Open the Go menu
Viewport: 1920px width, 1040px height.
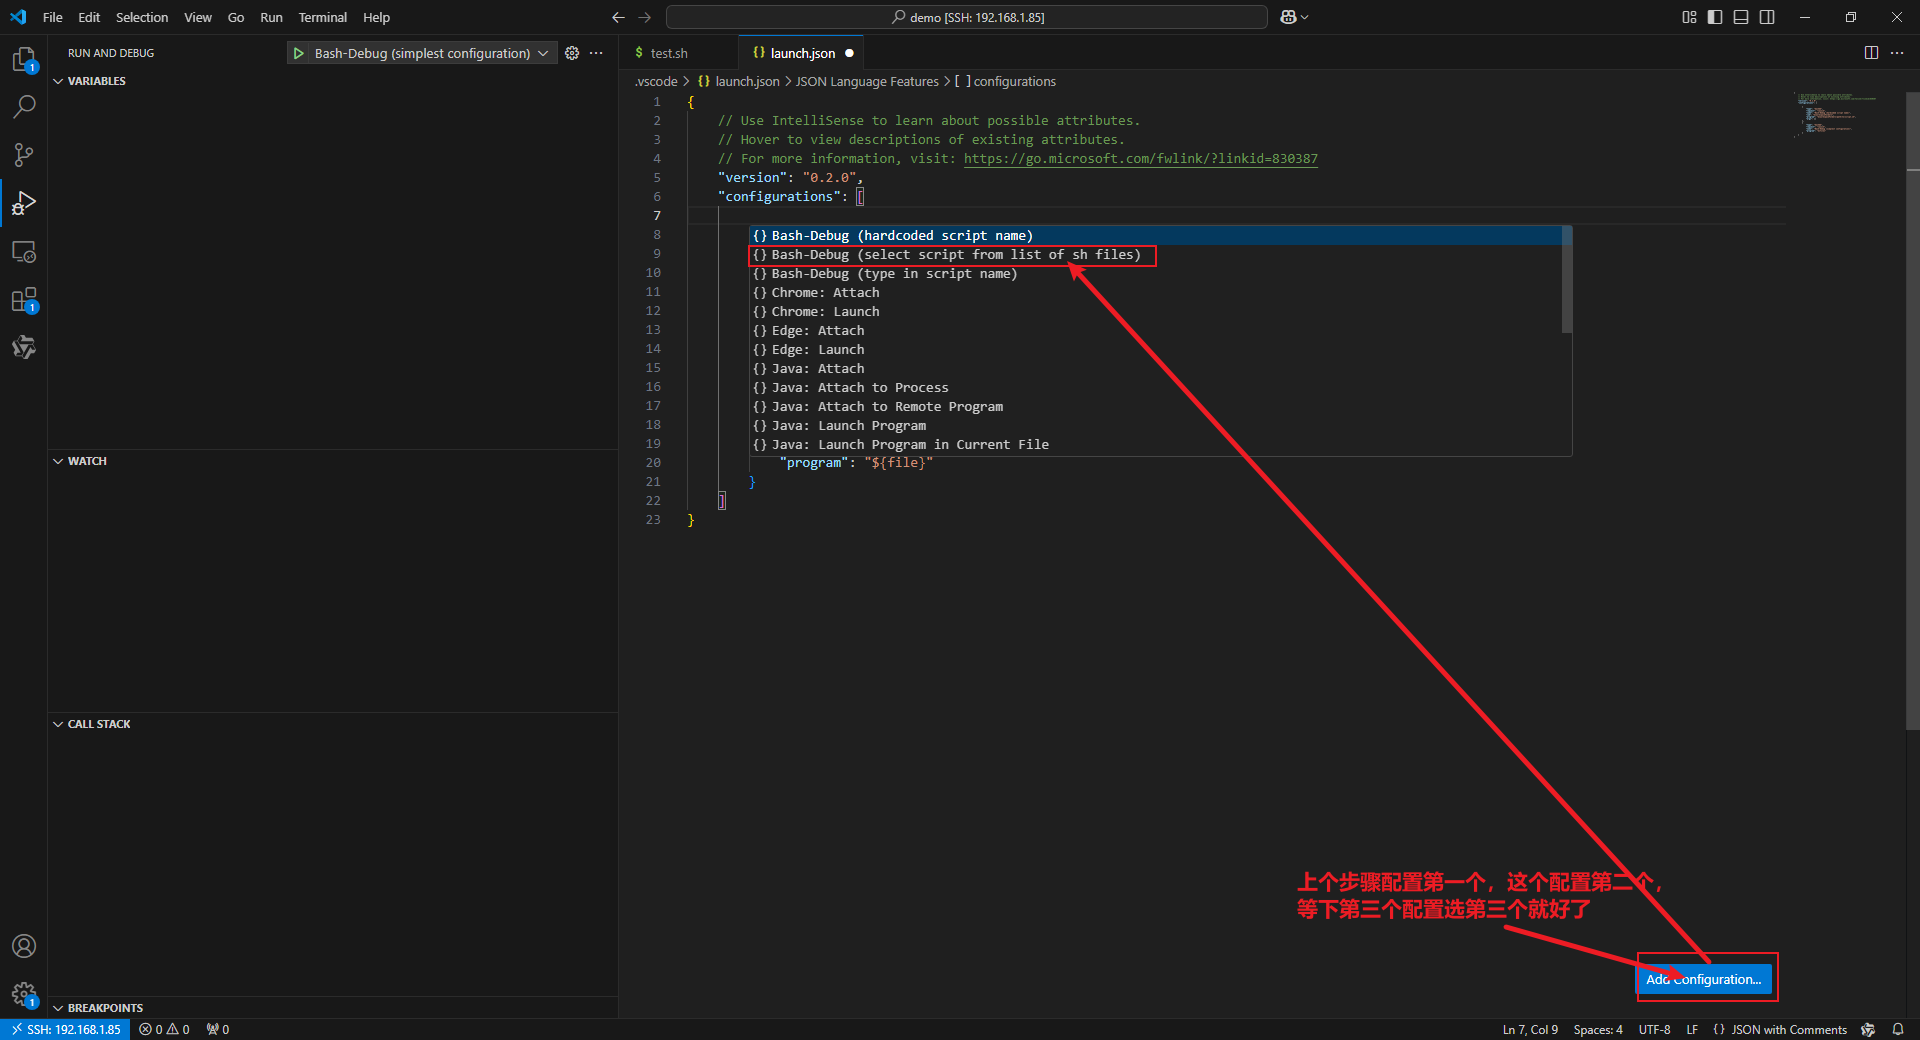pos(236,17)
